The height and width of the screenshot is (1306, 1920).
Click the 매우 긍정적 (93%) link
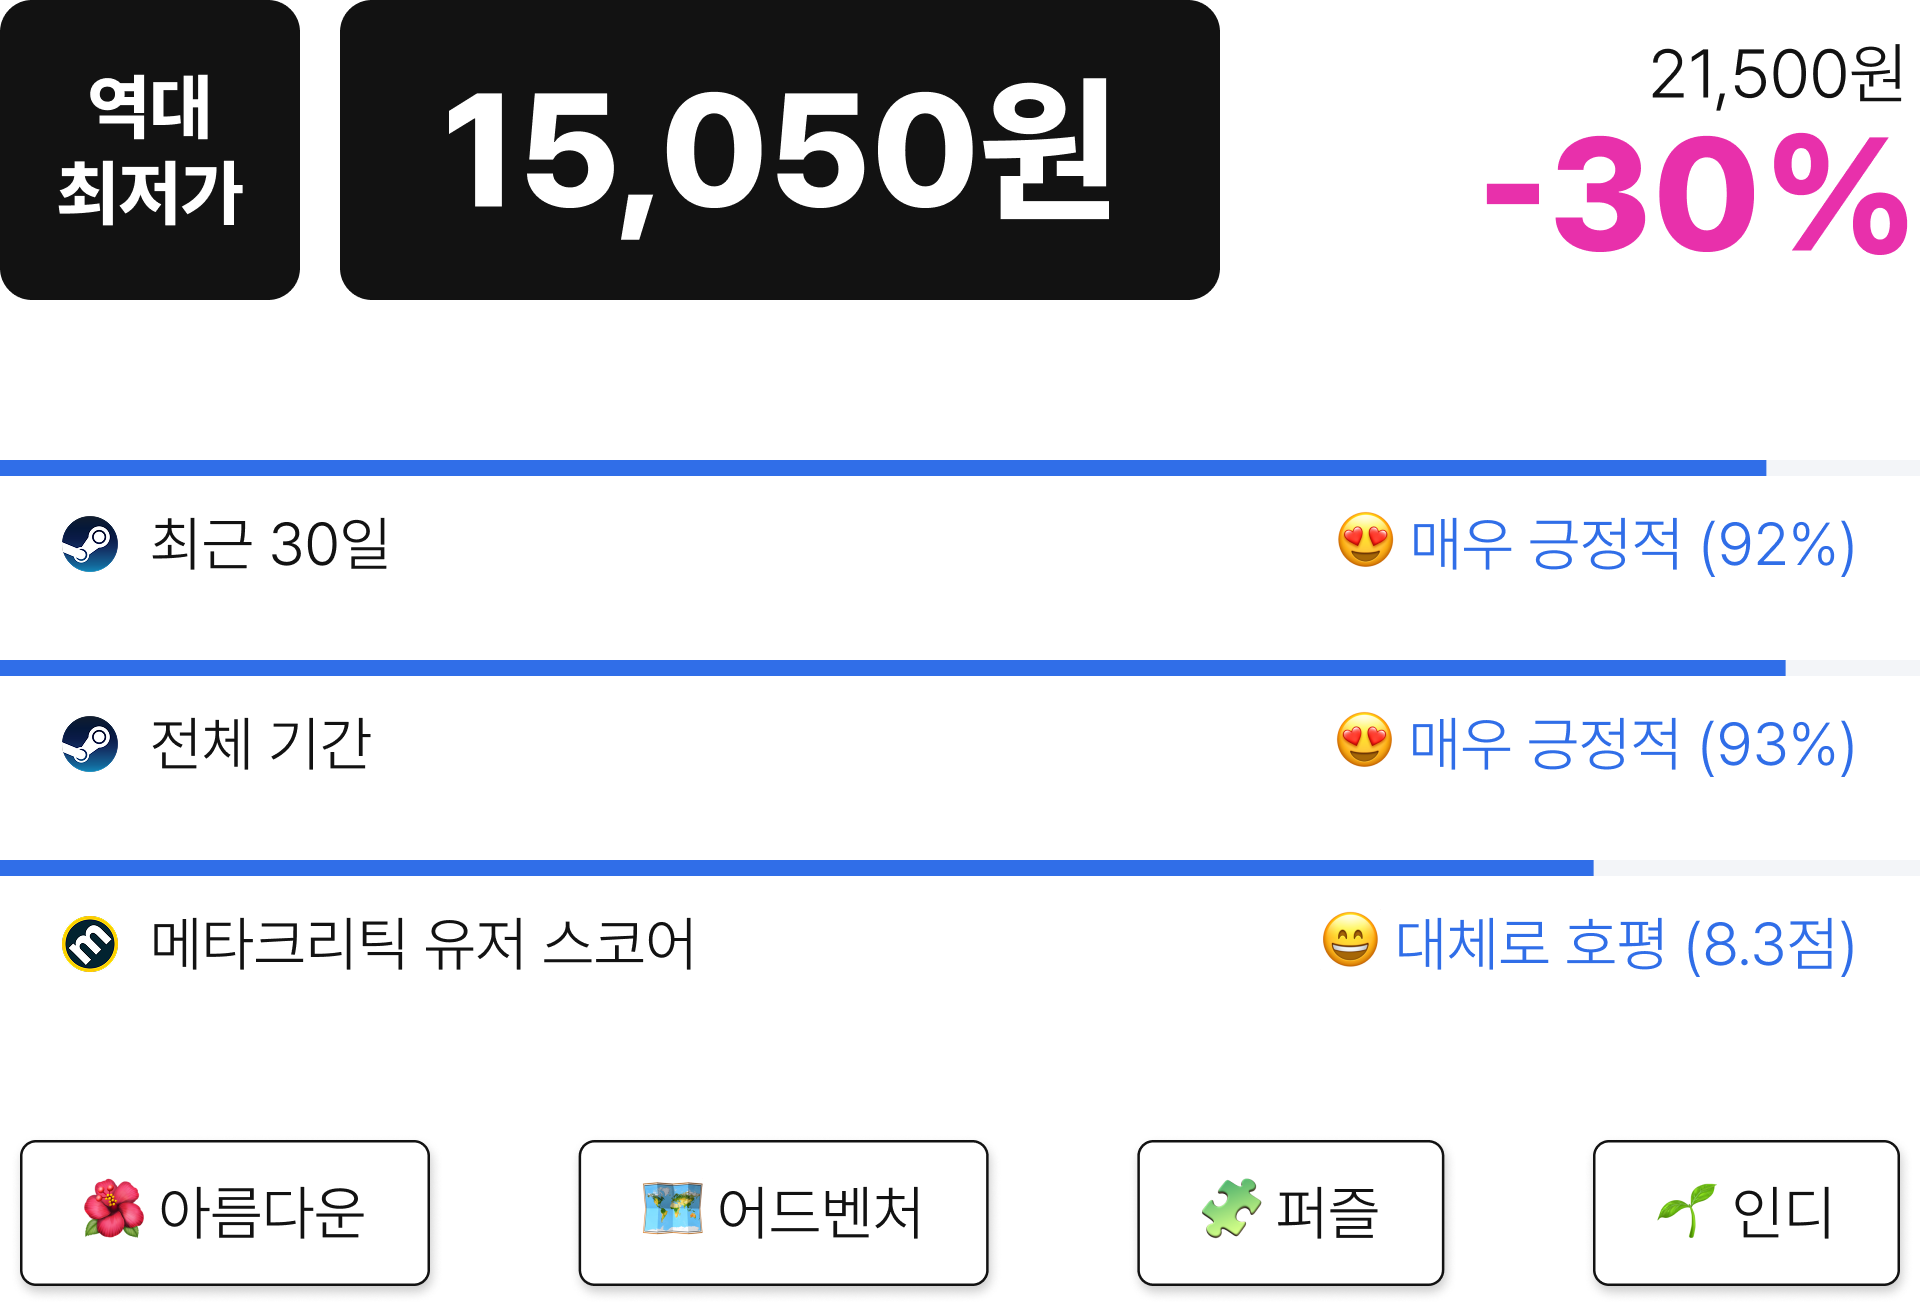tap(1632, 745)
